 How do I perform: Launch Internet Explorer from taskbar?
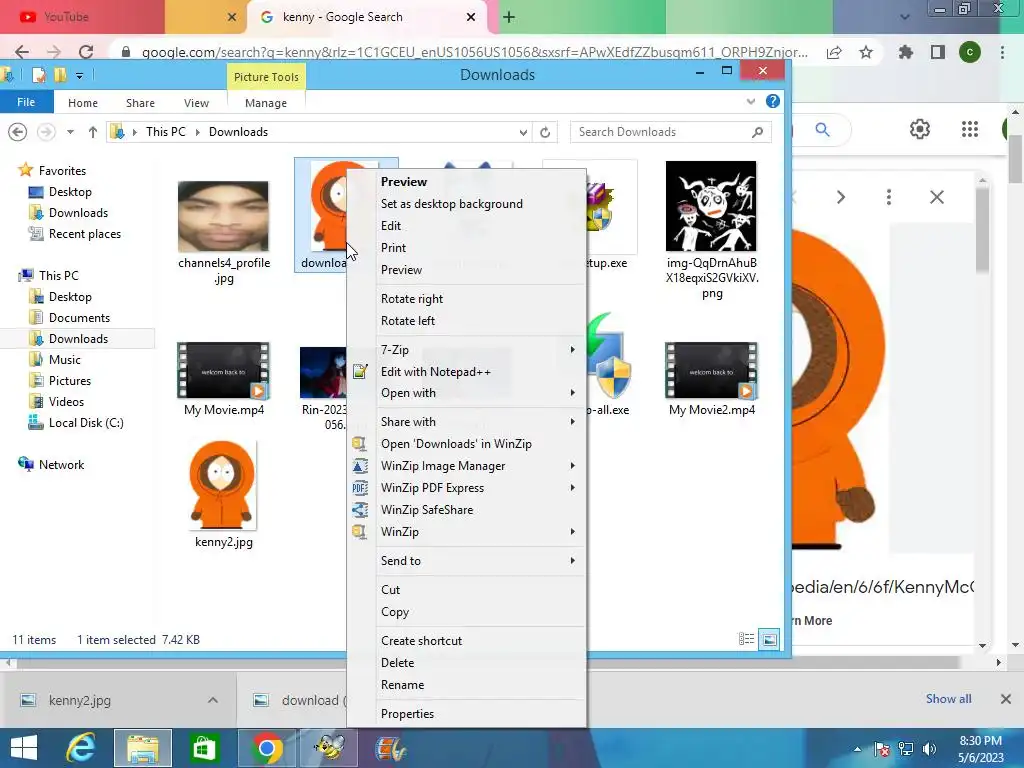click(x=81, y=748)
